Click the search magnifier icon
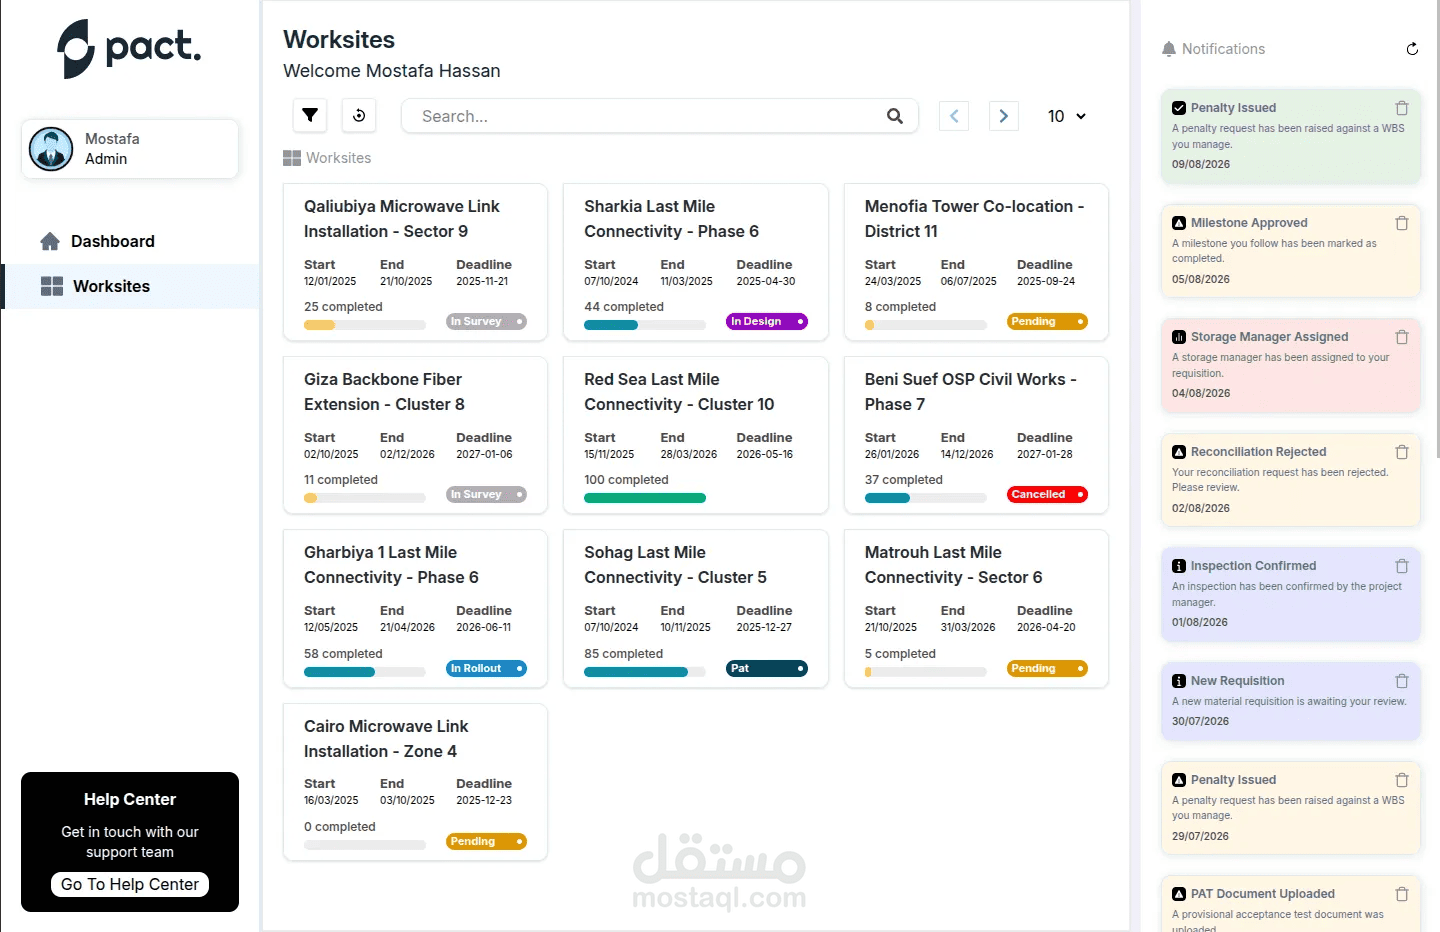The width and height of the screenshot is (1440, 932). [895, 116]
